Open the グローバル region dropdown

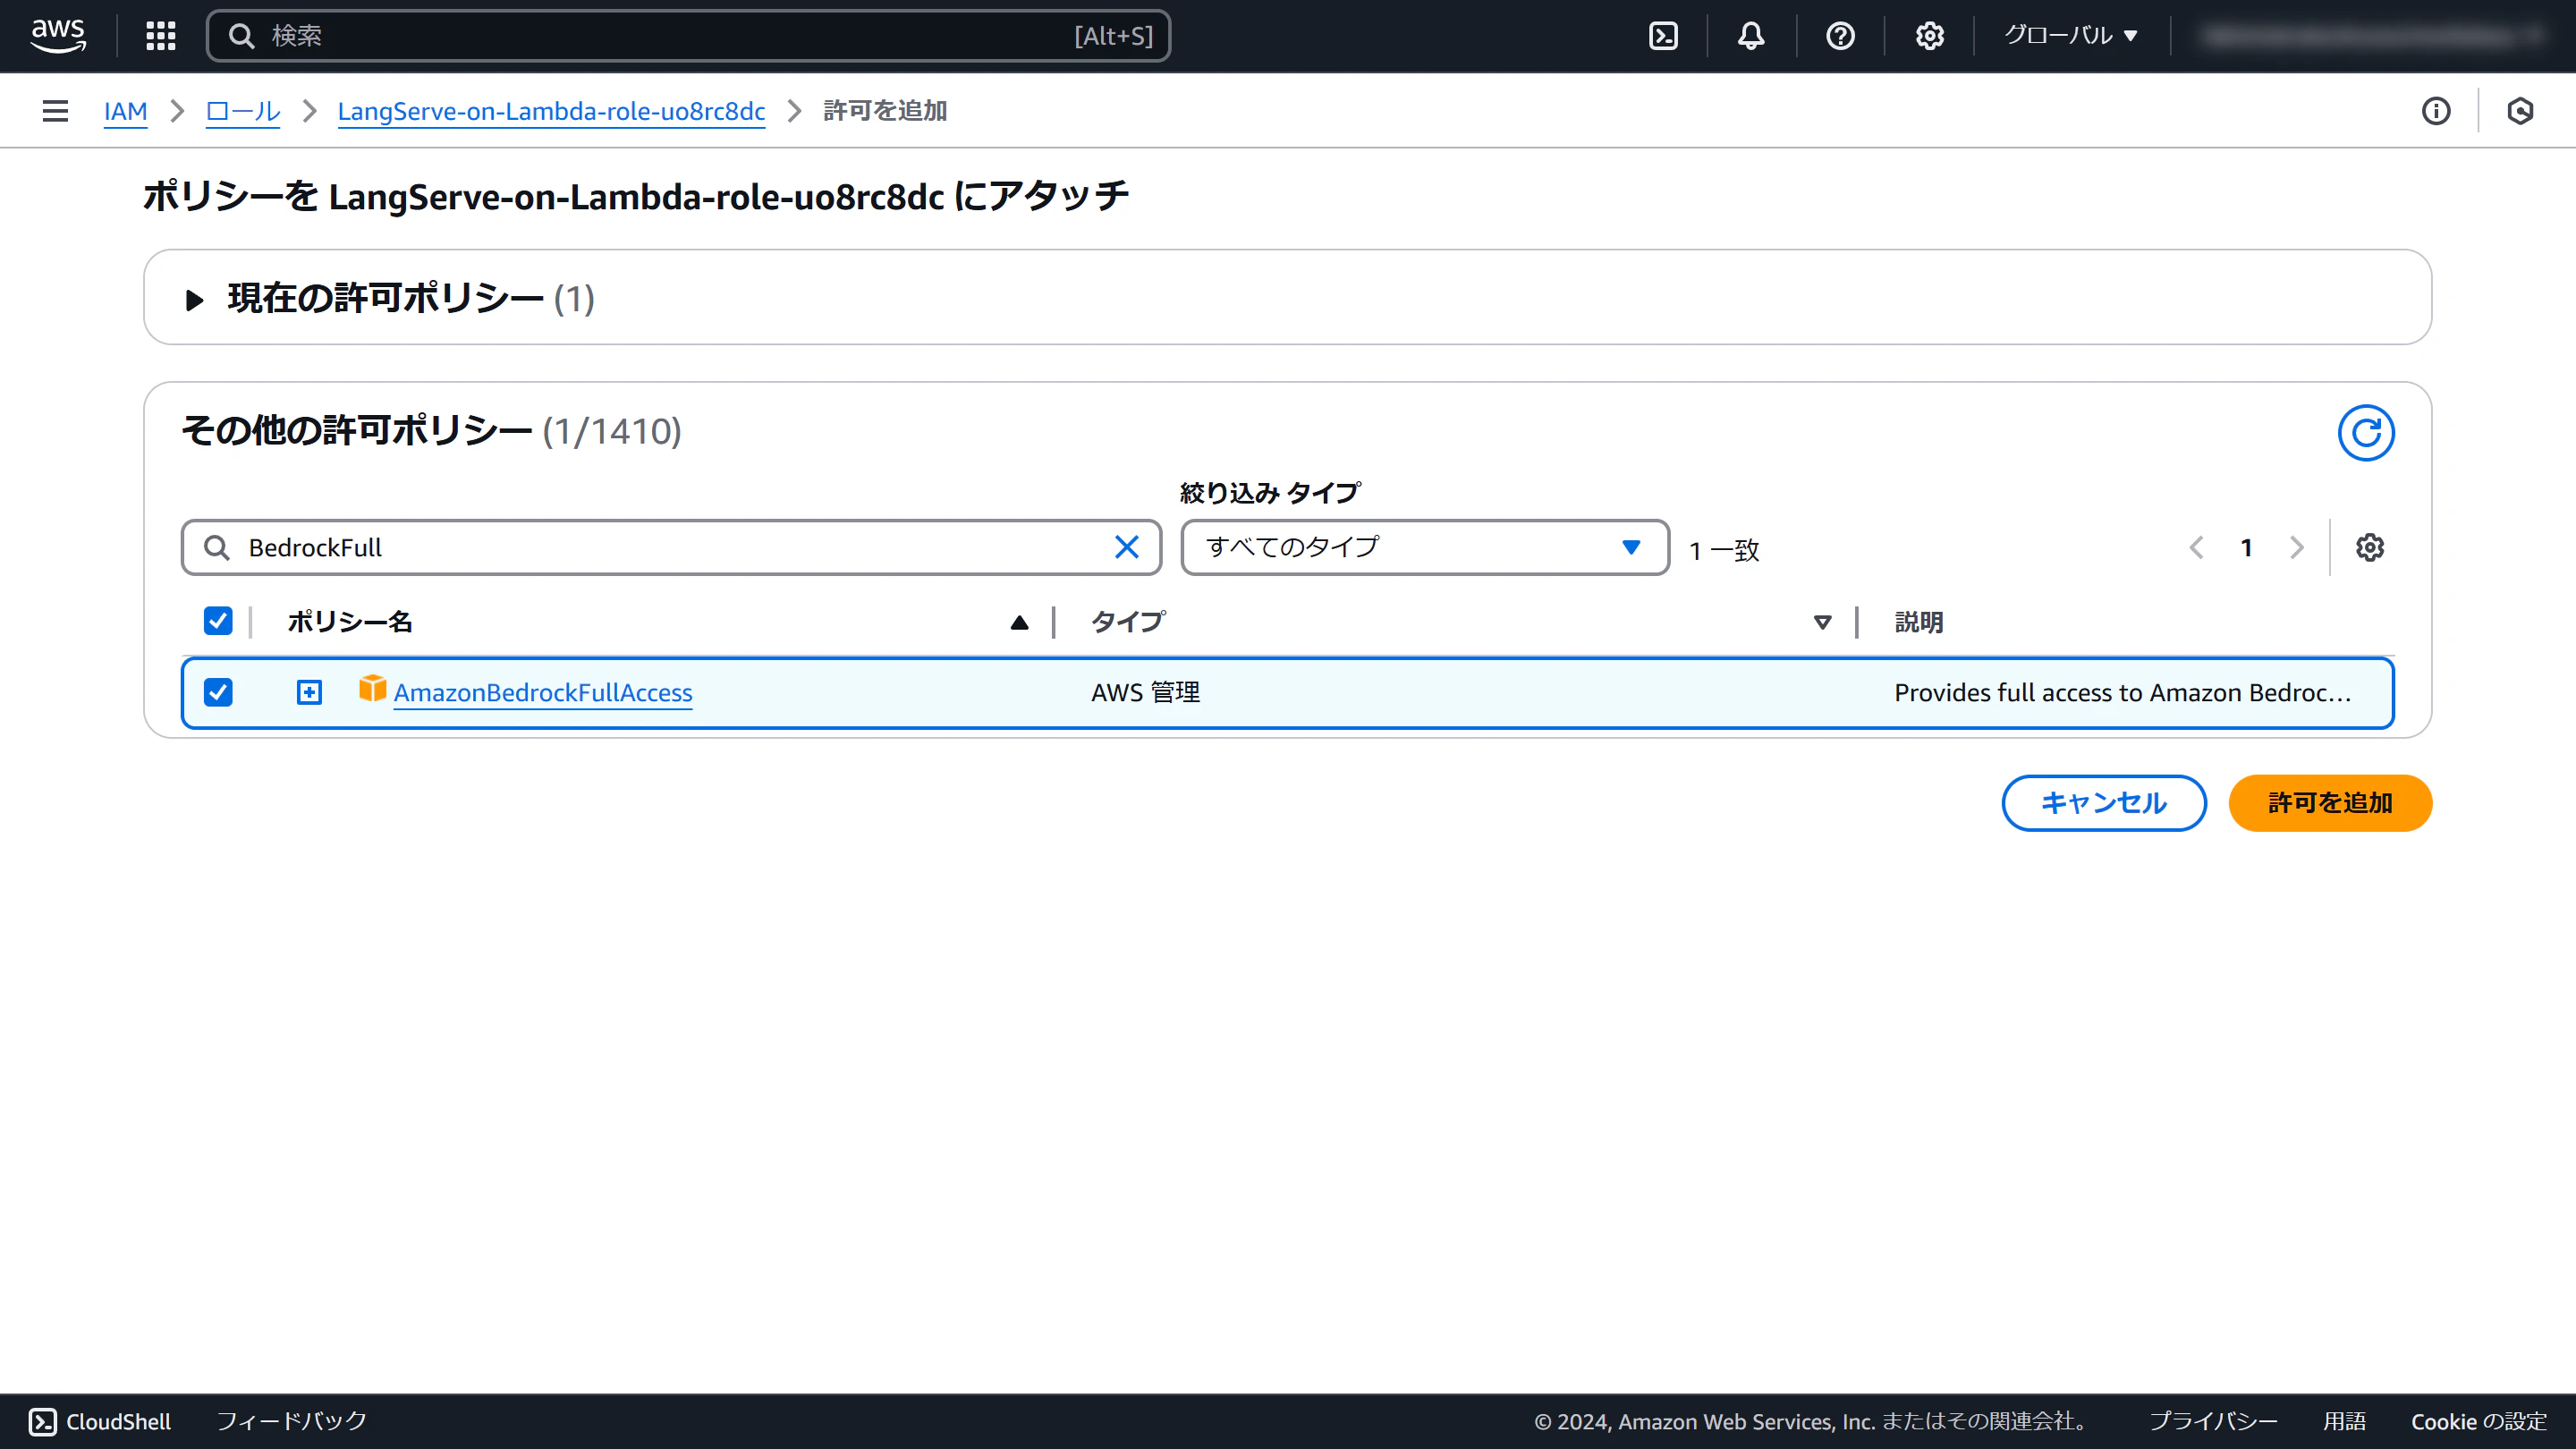pyautogui.click(x=2071, y=36)
